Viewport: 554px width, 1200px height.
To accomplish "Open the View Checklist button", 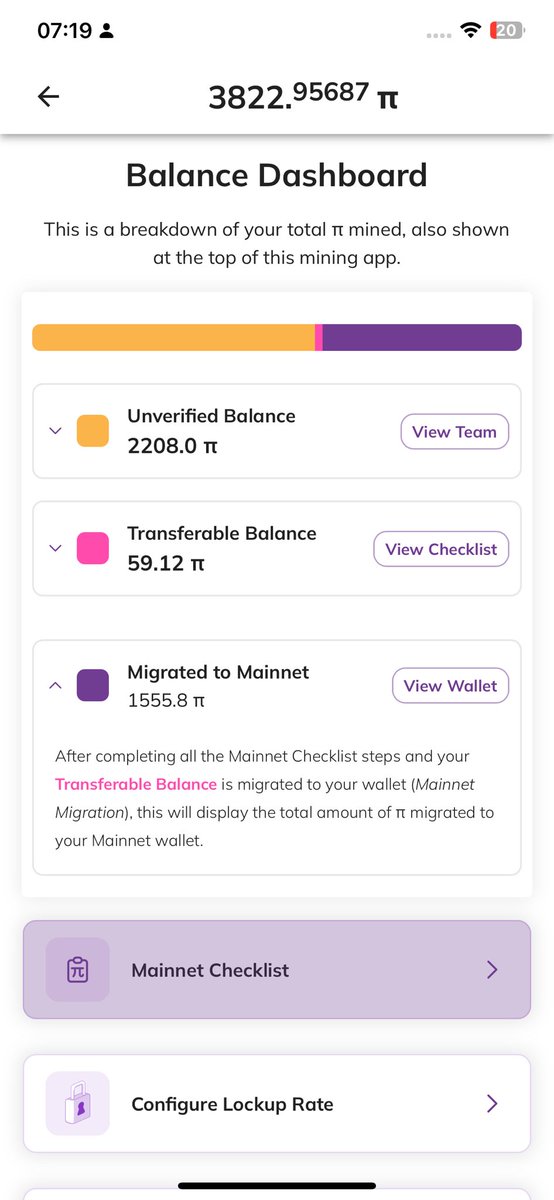I will pyautogui.click(x=441, y=549).
